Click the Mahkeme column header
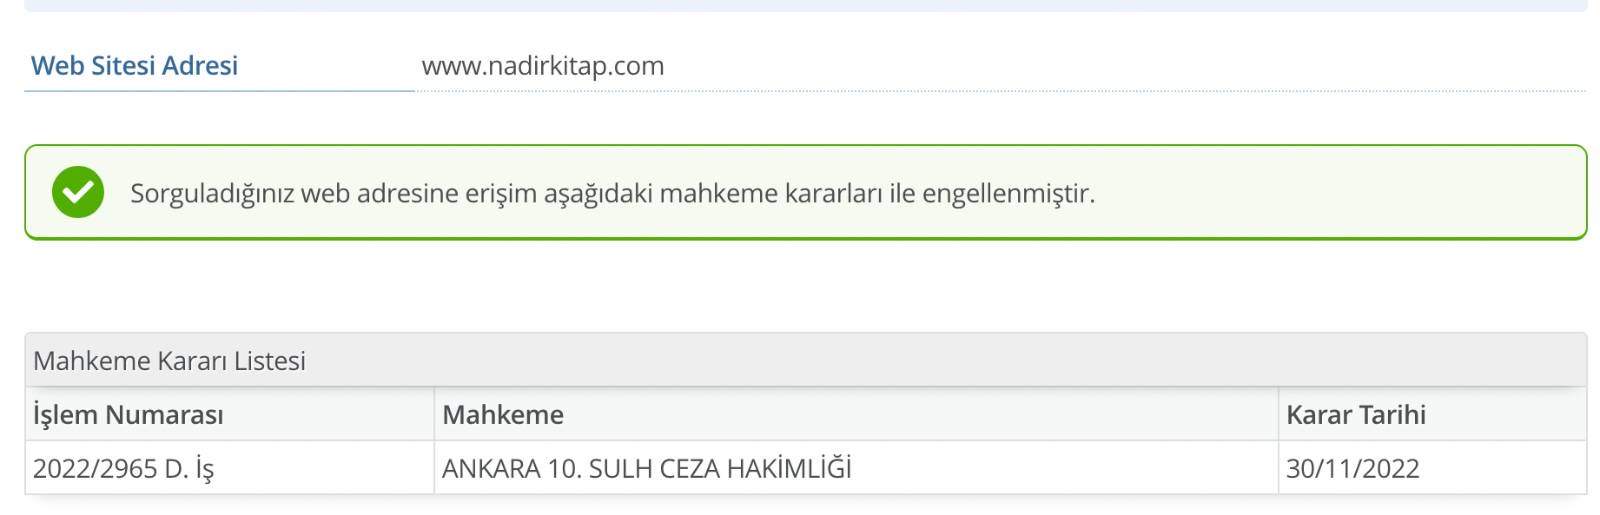The height and width of the screenshot is (515, 1600). (x=503, y=415)
